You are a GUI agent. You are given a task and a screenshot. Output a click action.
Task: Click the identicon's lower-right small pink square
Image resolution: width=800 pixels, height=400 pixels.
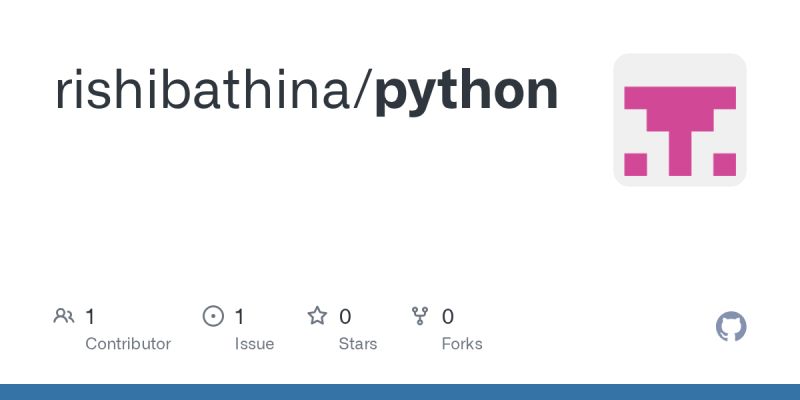tap(724, 164)
